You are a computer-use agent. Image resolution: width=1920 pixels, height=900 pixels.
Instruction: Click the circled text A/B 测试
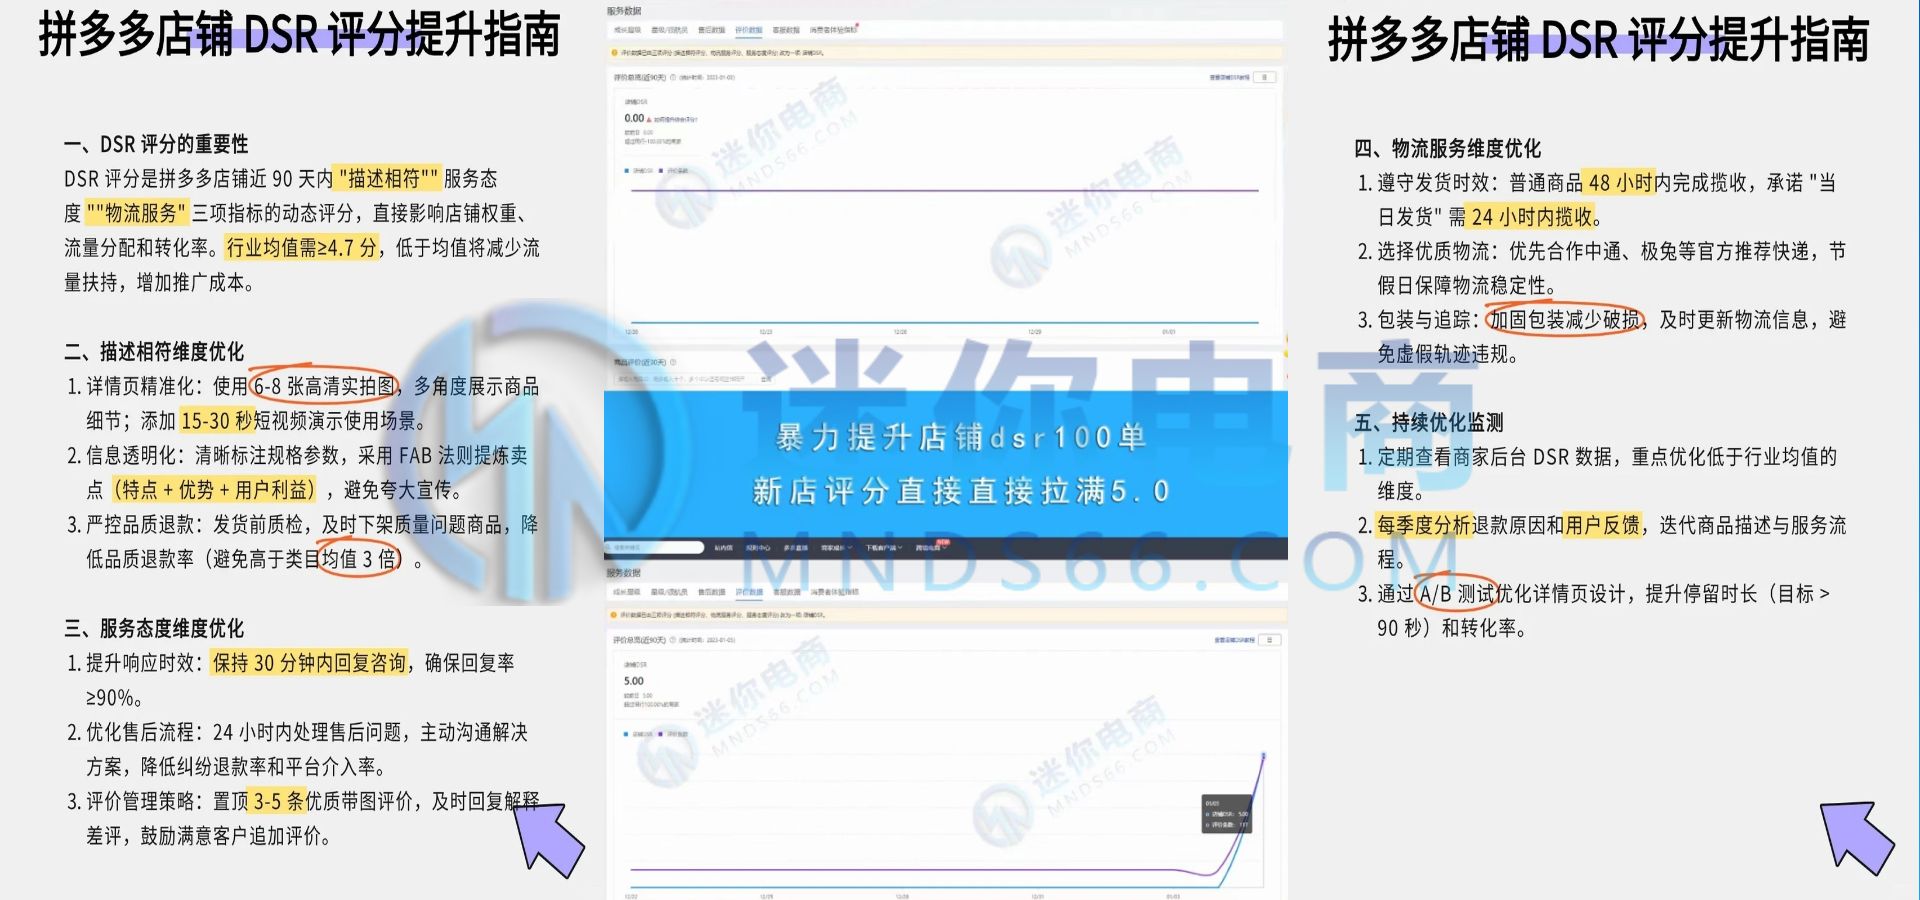click(1455, 595)
